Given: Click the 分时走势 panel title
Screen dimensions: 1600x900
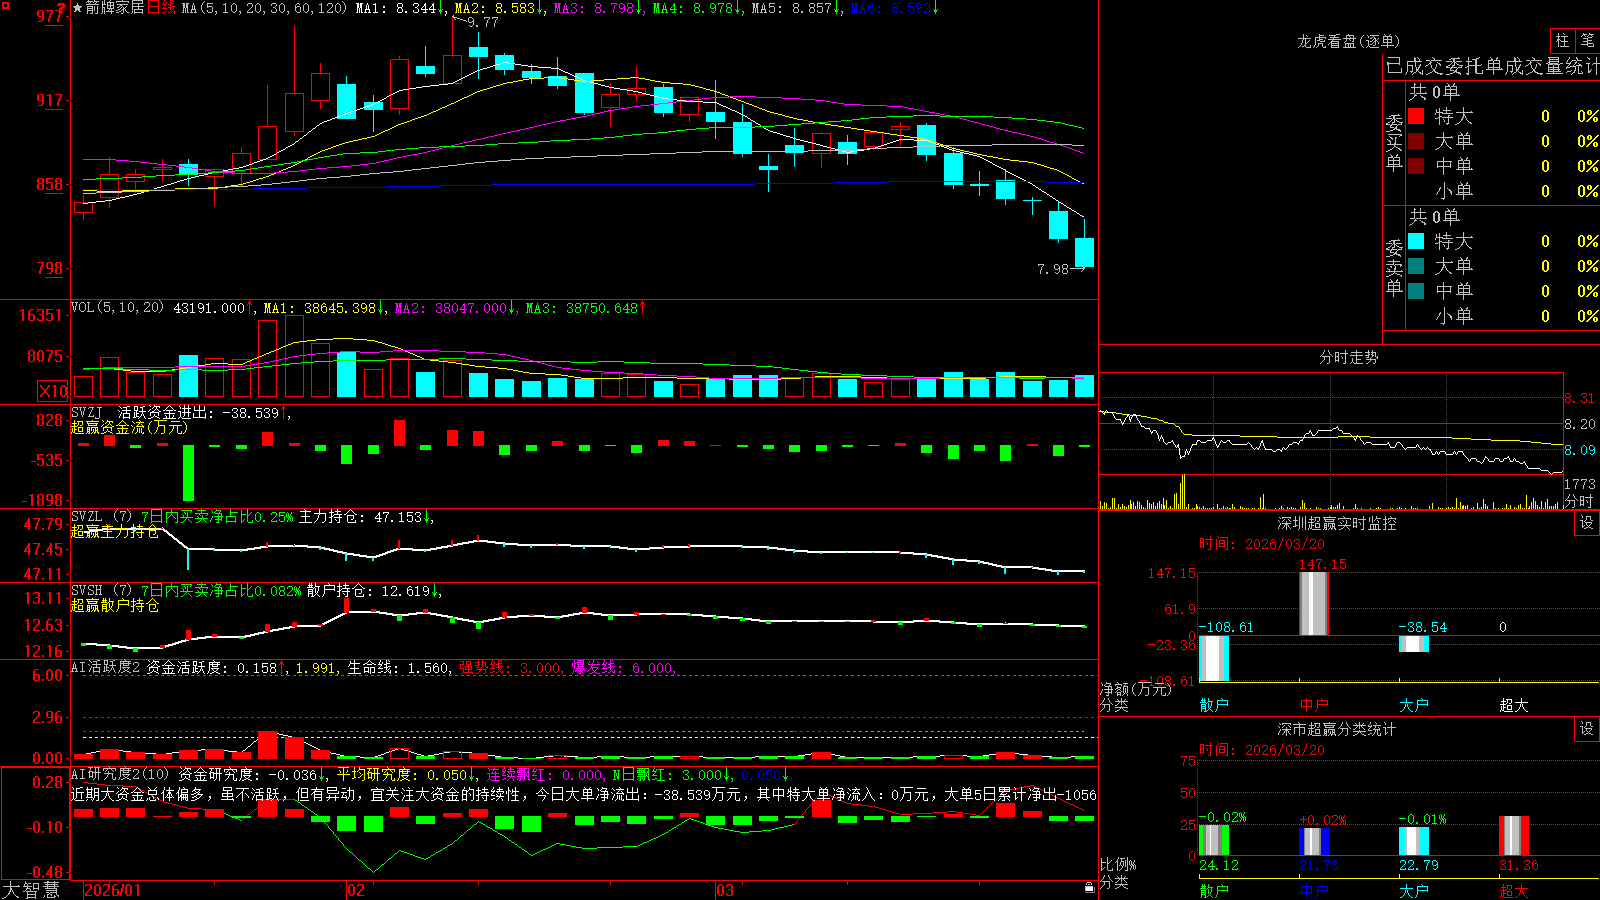Looking at the screenshot, I should click(x=1349, y=357).
